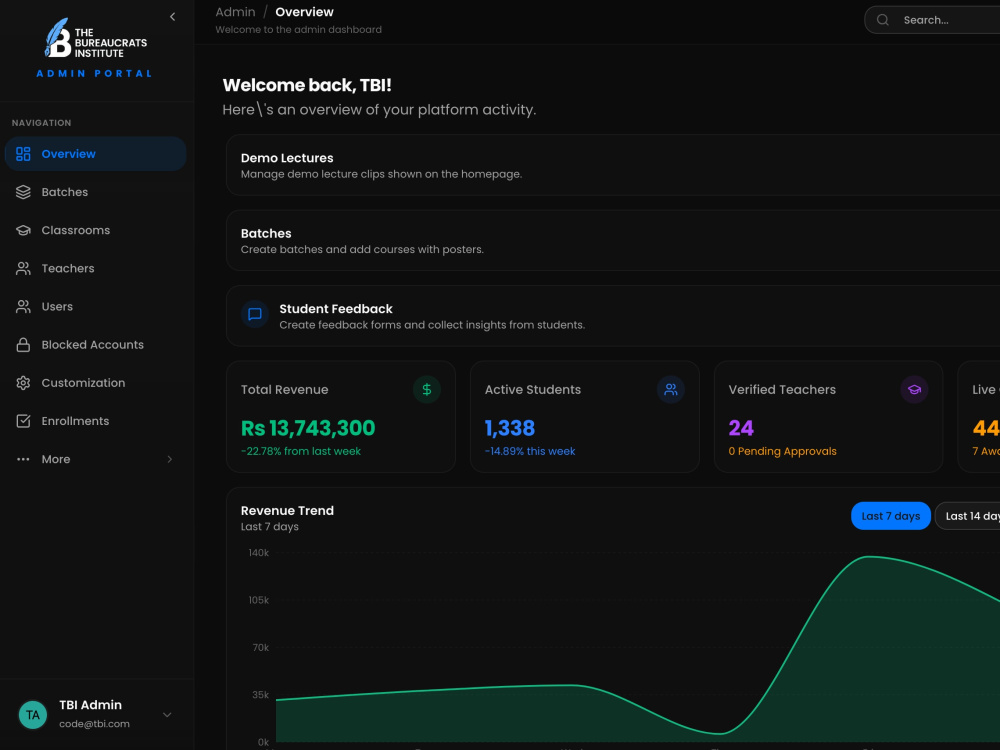Screen dimensions: 1000x750
Task: Select the Last 7 days range
Action: pyautogui.click(x=890, y=516)
